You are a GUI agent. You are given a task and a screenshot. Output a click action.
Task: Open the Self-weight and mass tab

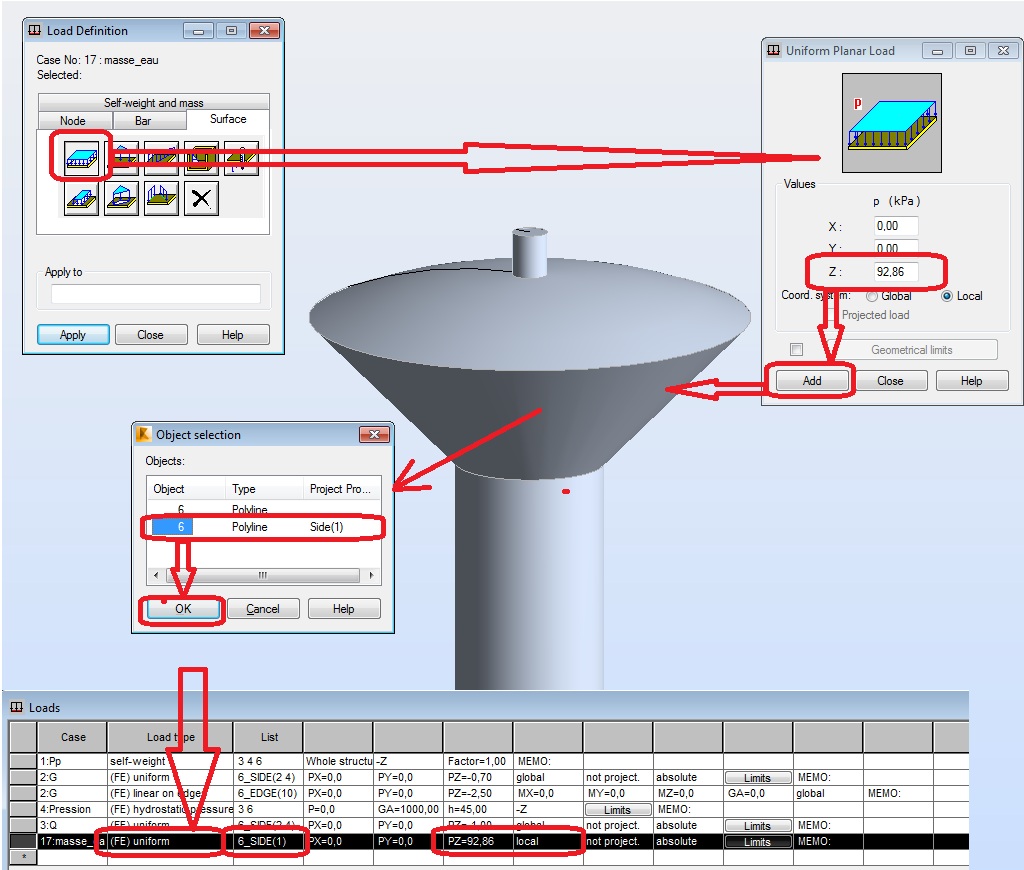tap(152, 101)
